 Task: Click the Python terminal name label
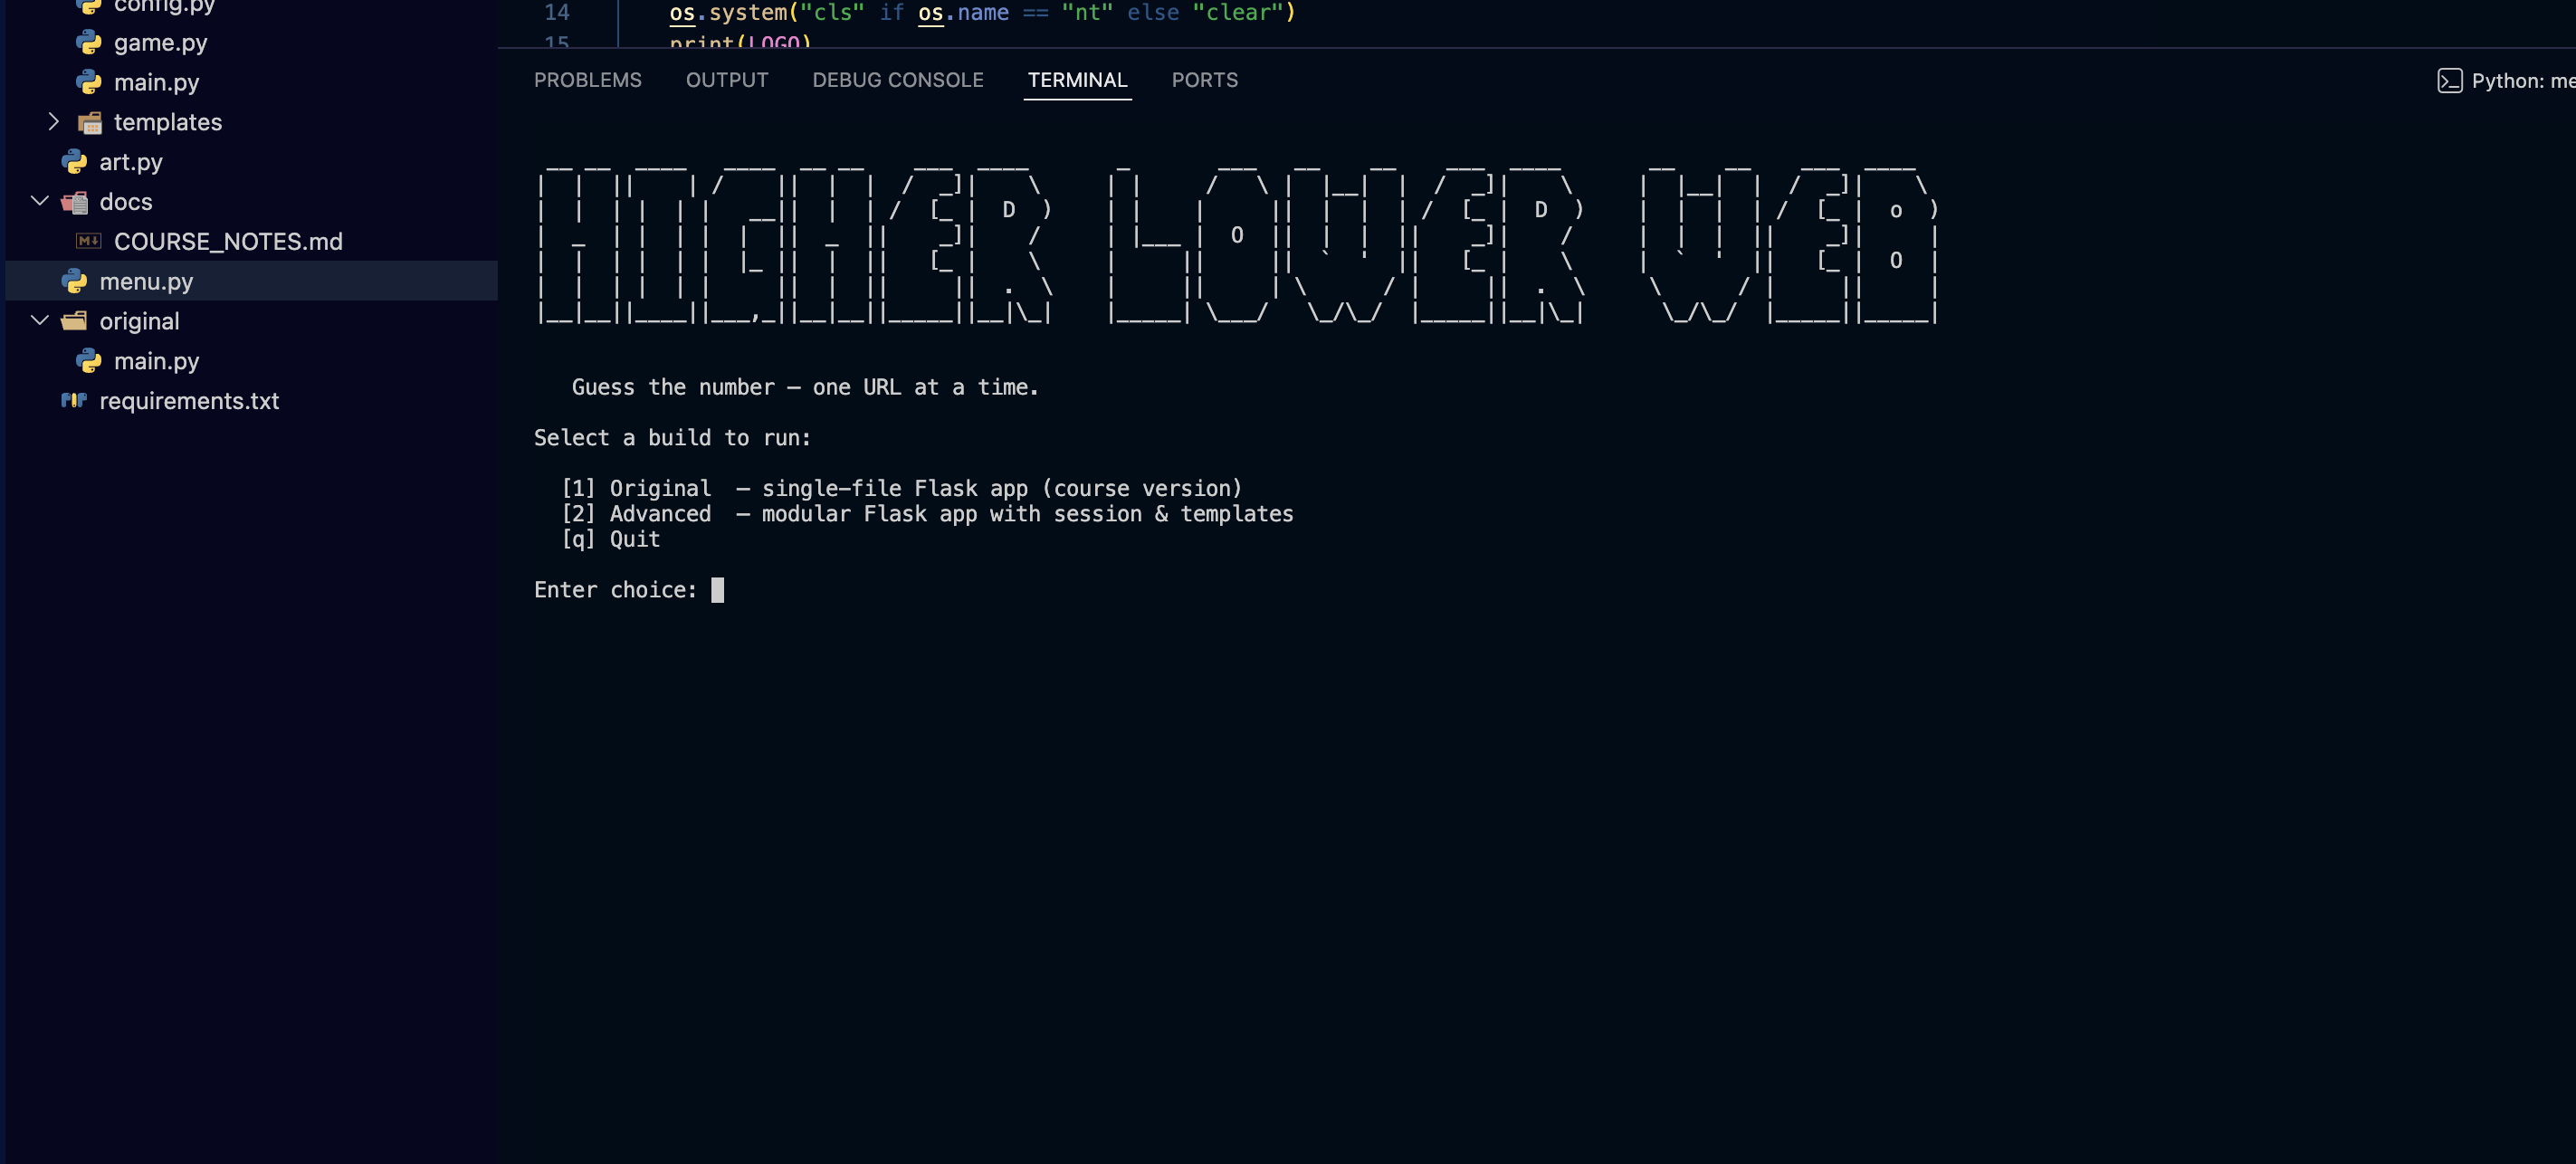pyautogui.click(x=2523, y=81)
